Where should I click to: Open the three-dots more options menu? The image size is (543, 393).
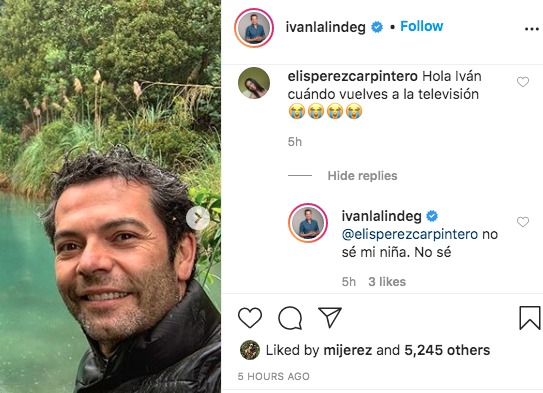(x=532, y=29)
